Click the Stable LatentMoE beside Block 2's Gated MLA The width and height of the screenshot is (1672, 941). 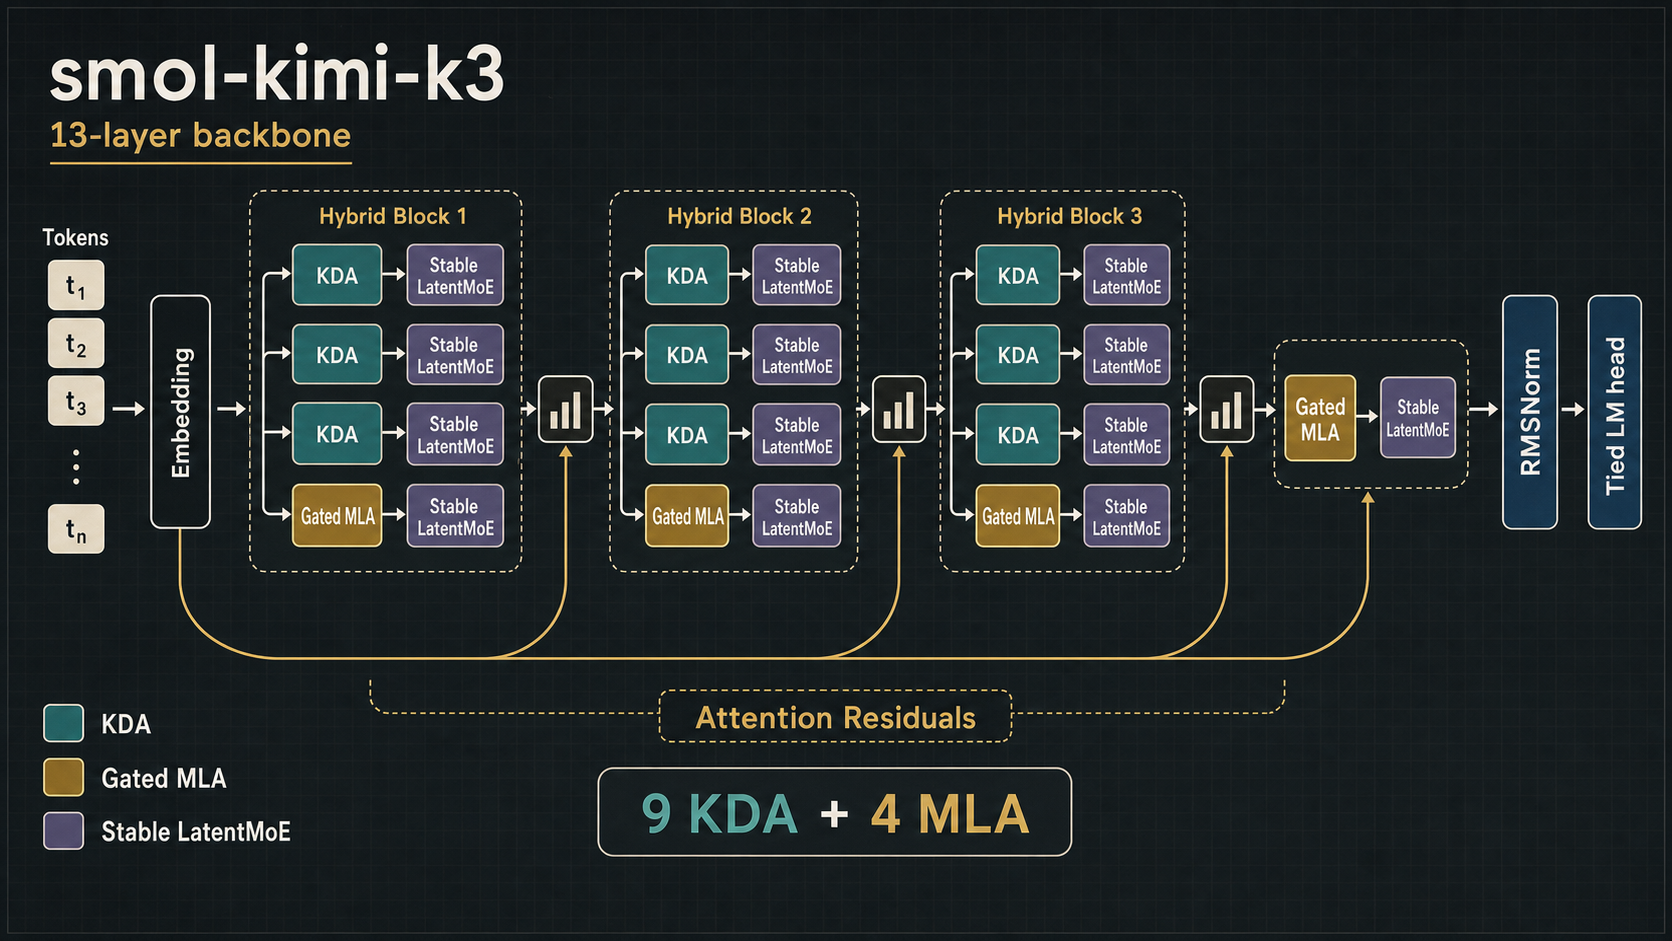[797, 516]
